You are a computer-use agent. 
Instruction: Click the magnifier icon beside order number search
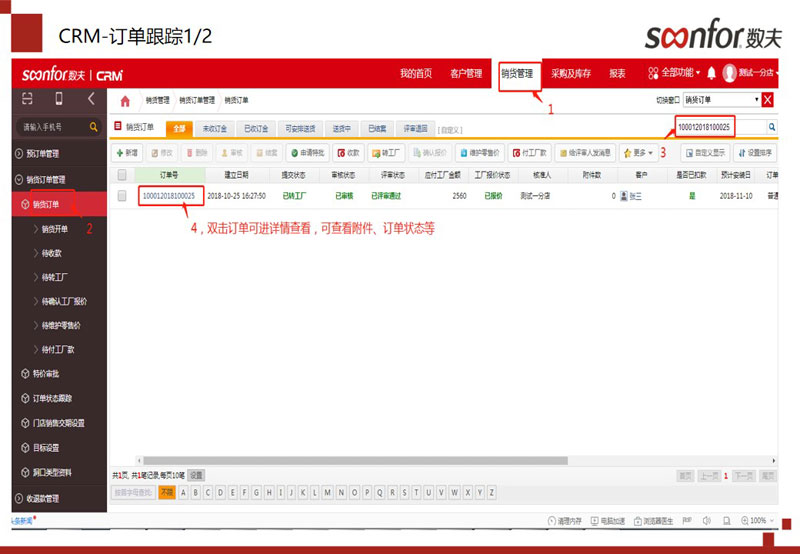[x=771, y=128]
